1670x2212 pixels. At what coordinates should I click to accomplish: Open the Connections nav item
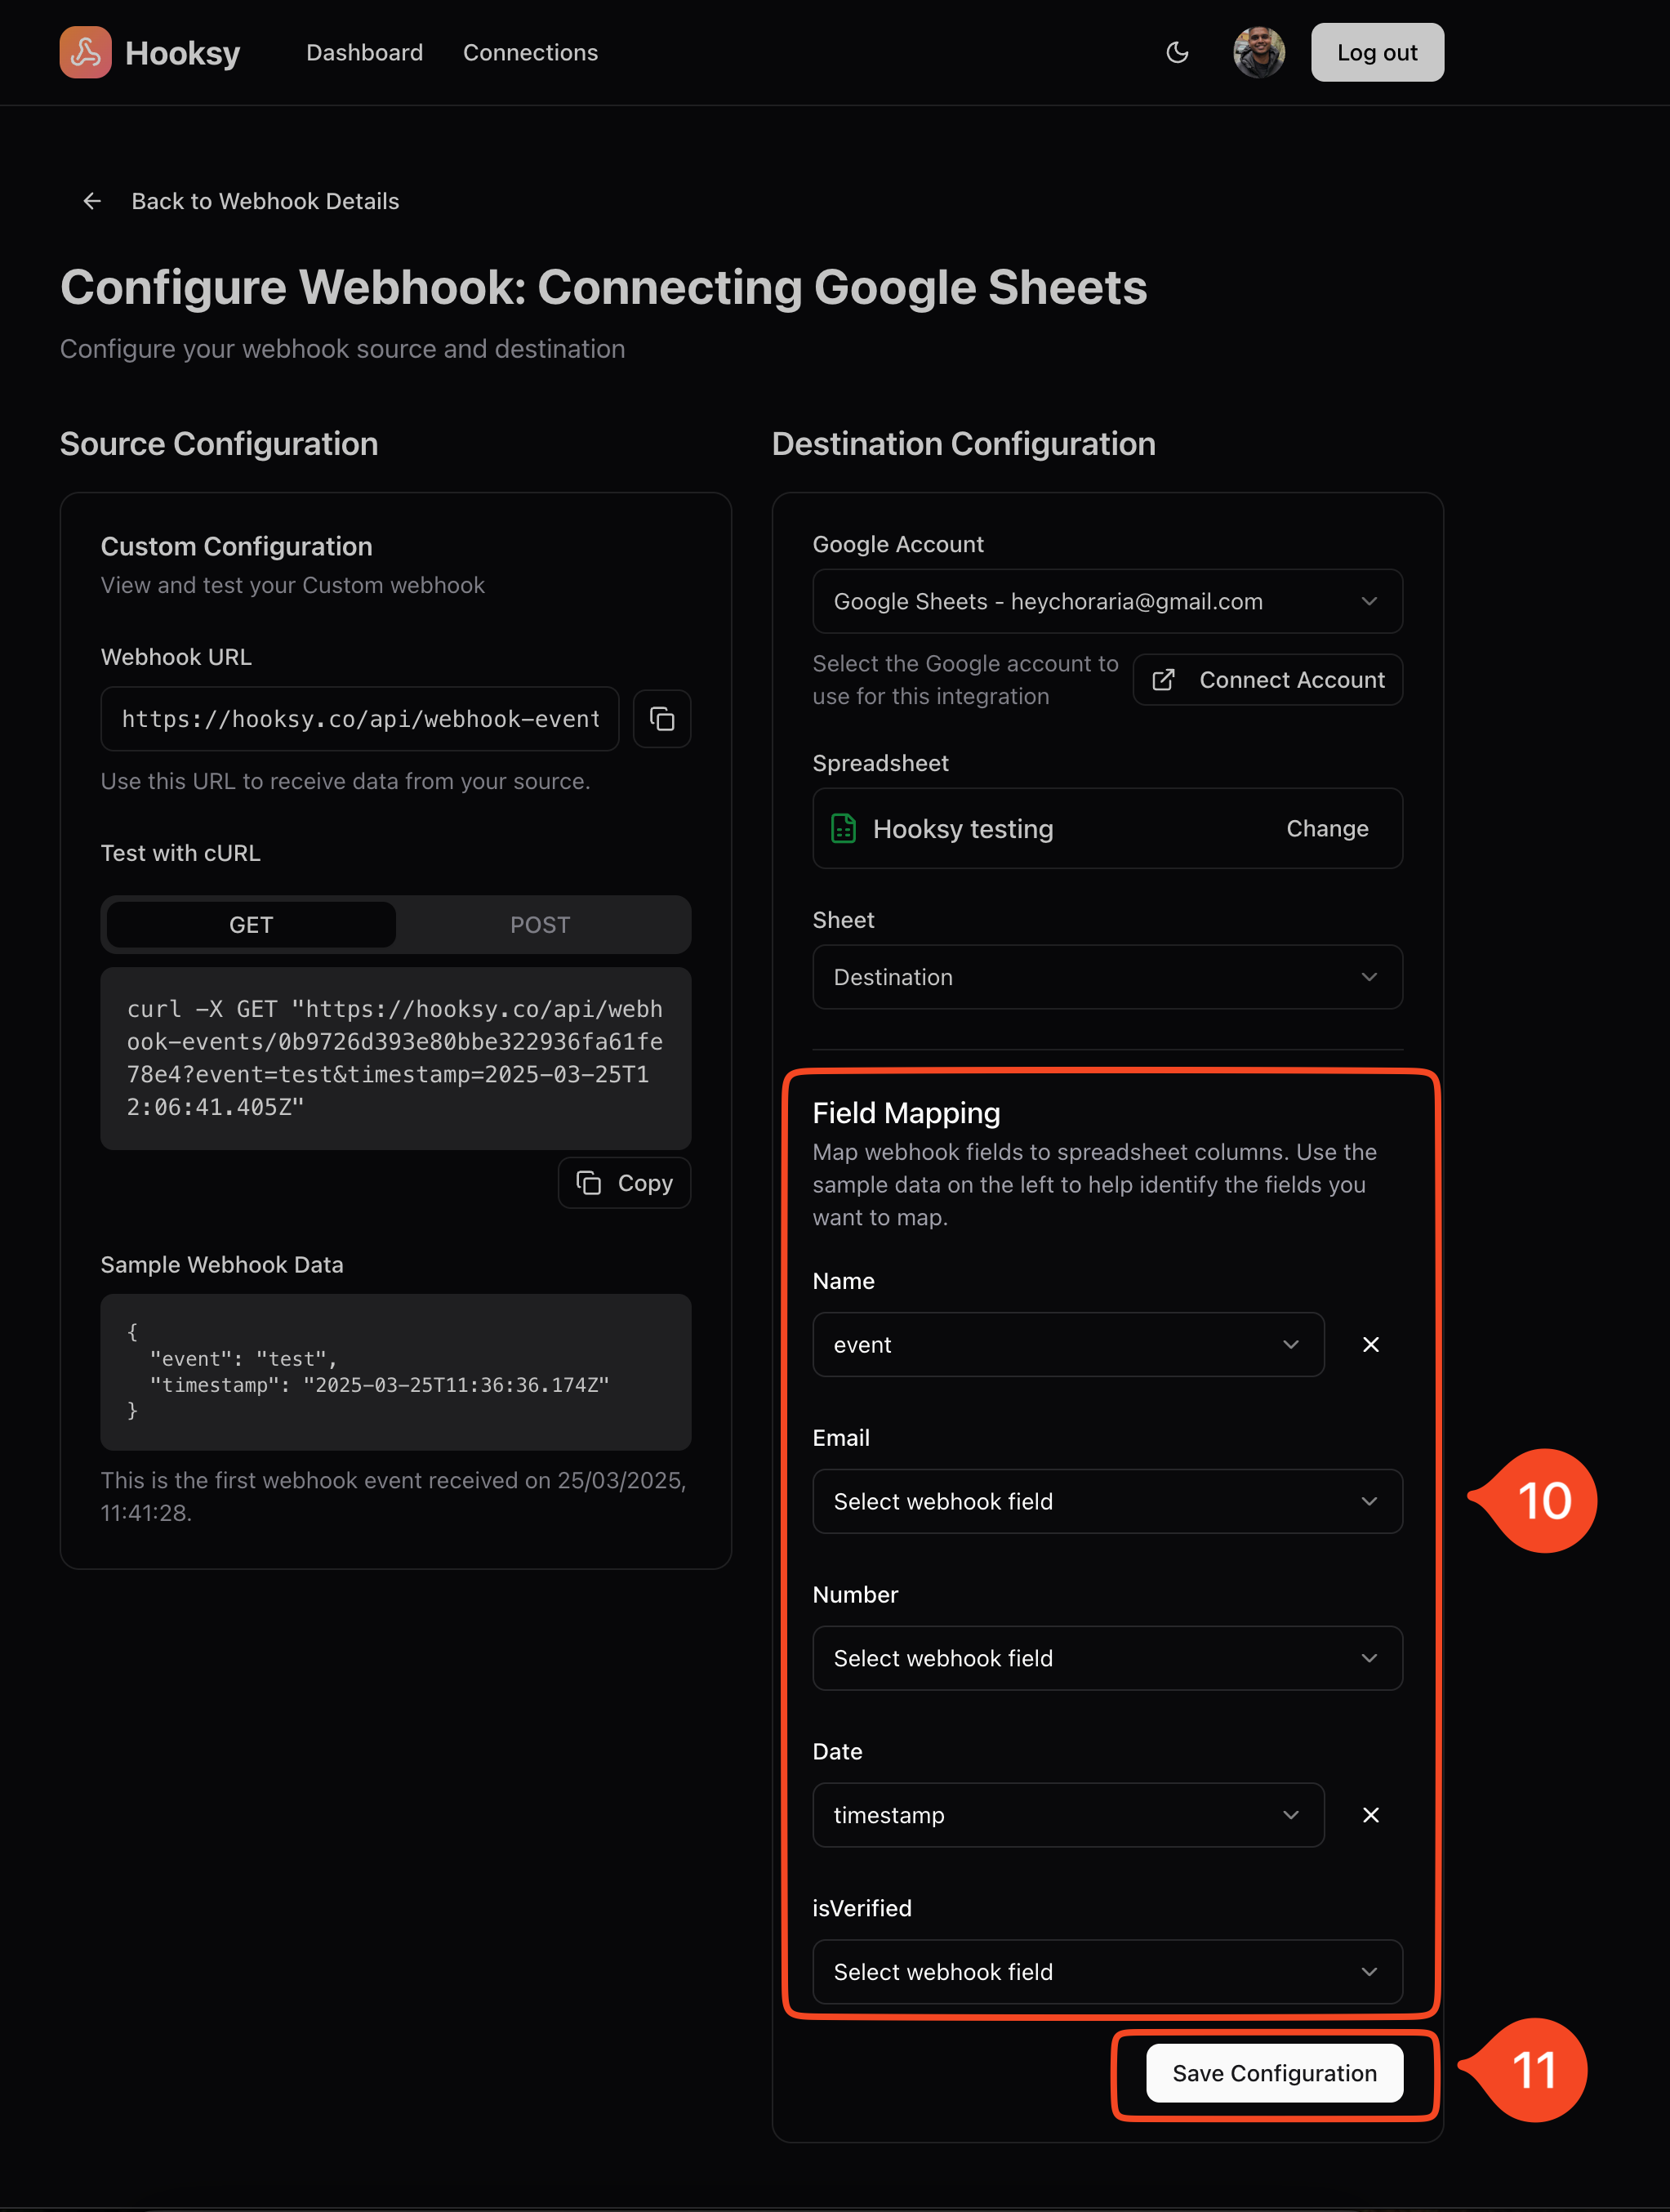(530, 52)
